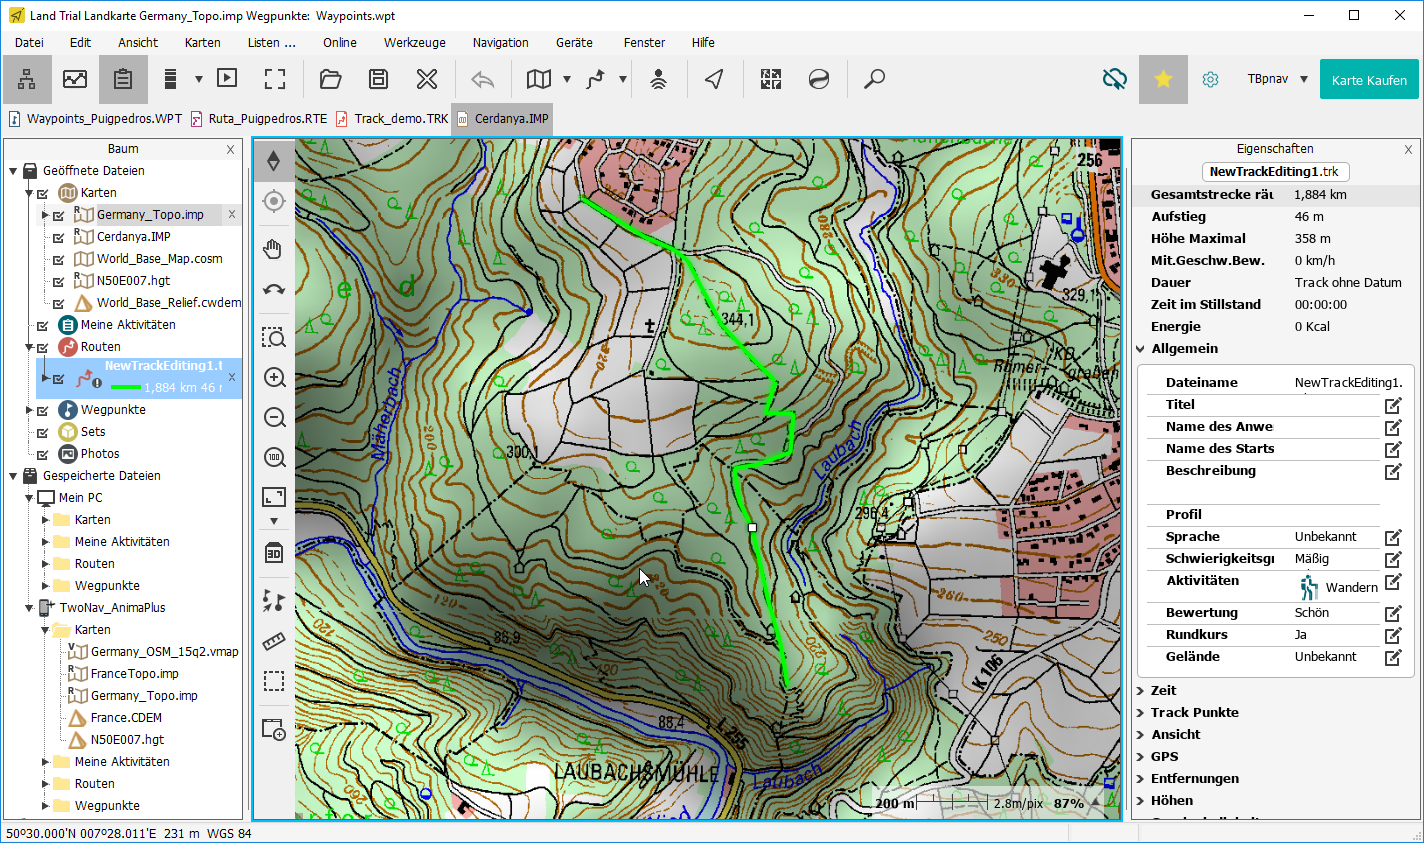1424x843 pixels.
Task: Open the Werkzeuge menu
Action: [x=414, y=43]
